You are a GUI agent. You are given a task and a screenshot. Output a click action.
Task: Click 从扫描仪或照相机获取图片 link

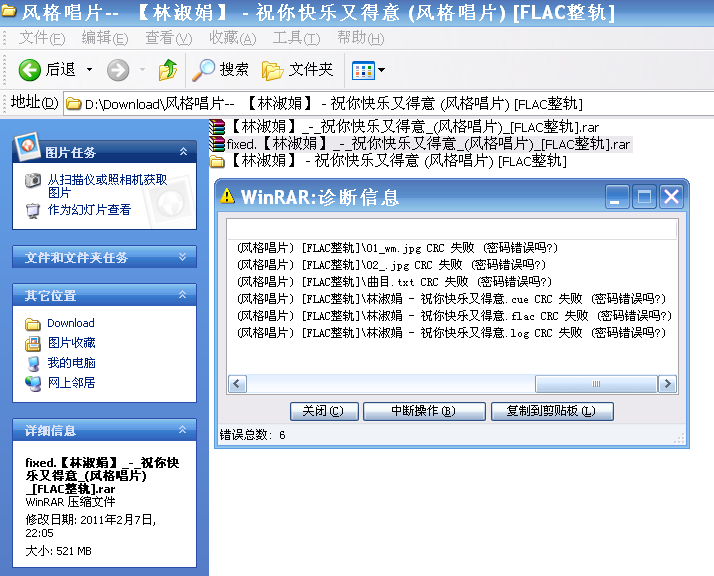click(x=107, y=186)
